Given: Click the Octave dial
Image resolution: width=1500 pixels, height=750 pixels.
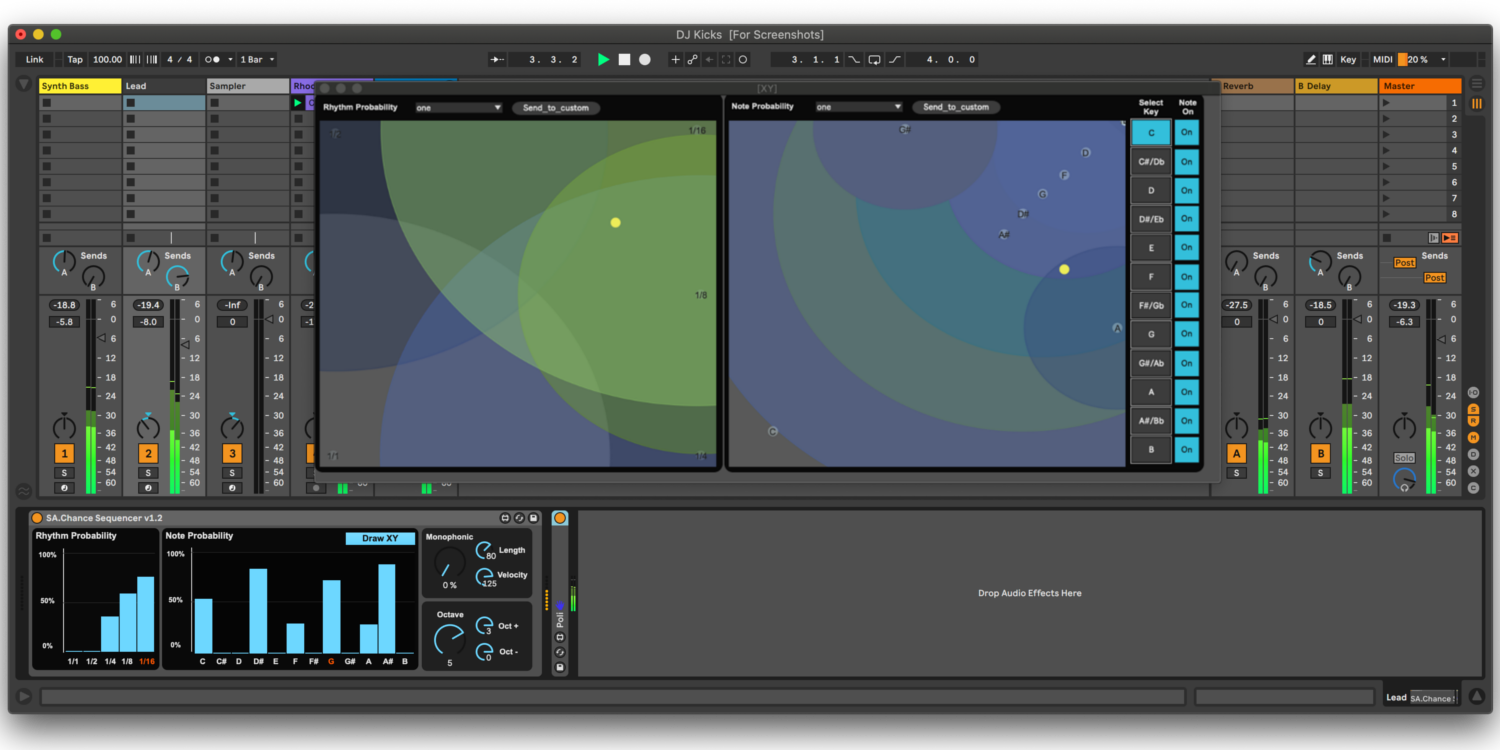Looking at the screenshot, I should [x=449, y=640].
